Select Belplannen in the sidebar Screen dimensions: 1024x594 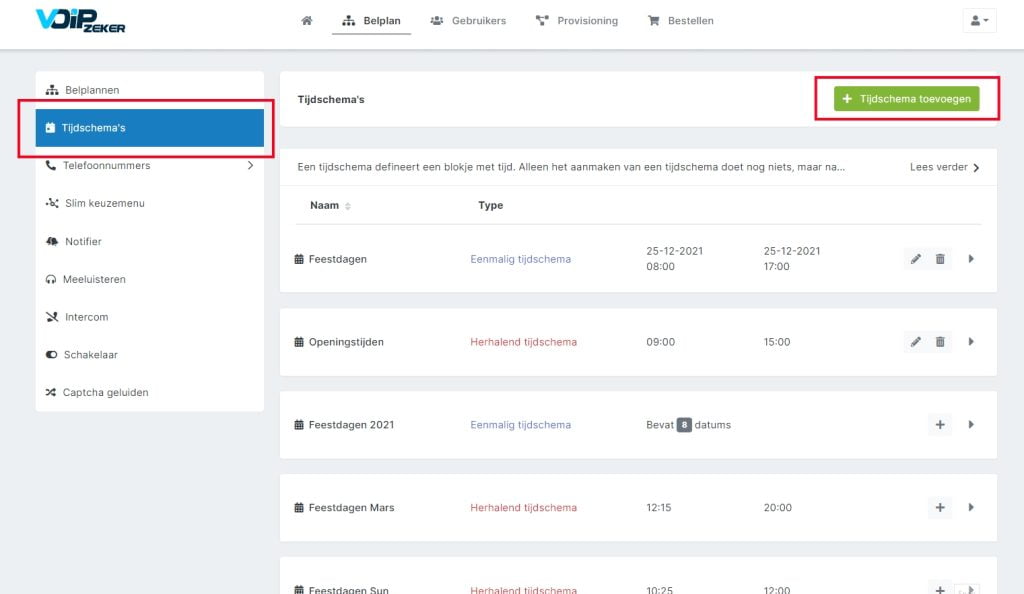(150, 90)
